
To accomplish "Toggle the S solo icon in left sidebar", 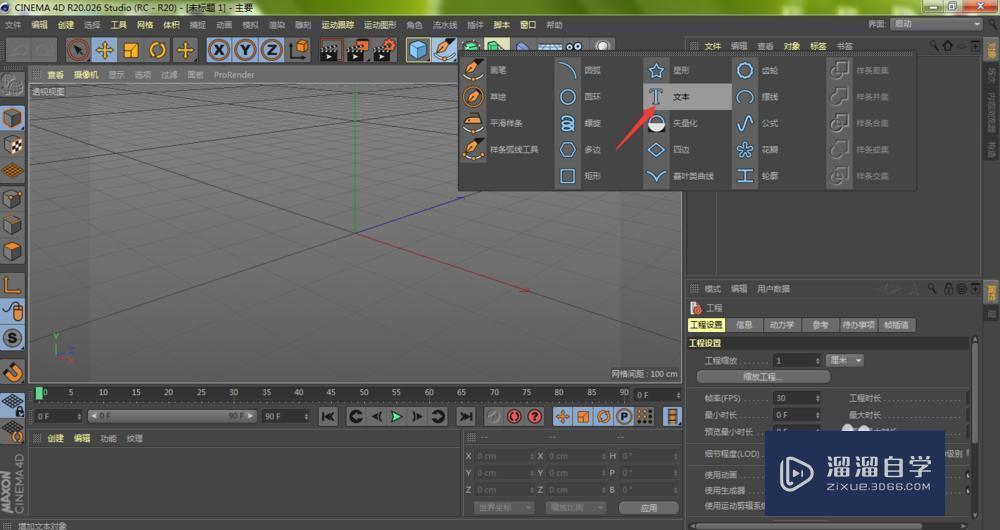I will (13, 338).
